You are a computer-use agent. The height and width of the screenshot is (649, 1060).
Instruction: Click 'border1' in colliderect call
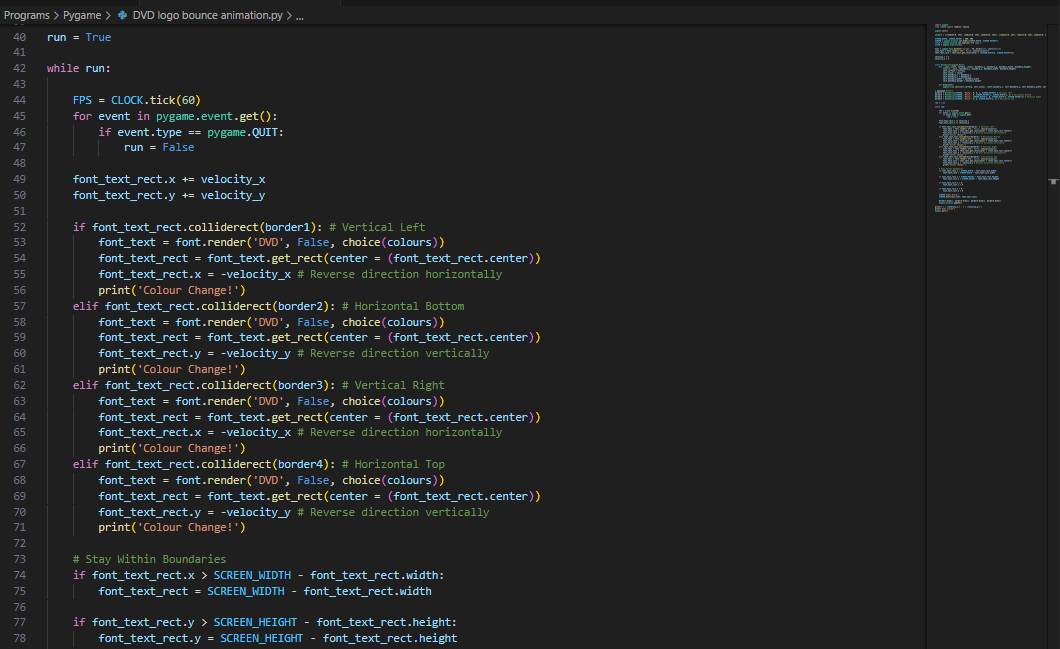[287, 227]
